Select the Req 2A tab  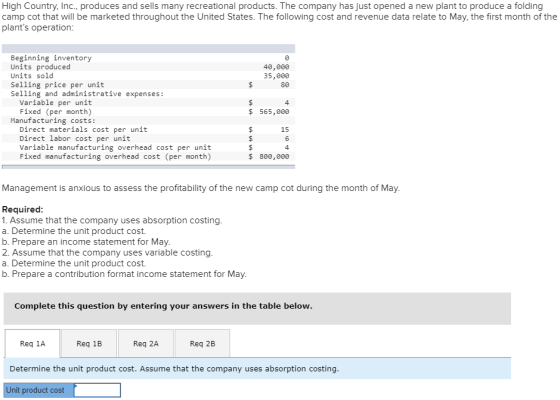click(146, 344)
